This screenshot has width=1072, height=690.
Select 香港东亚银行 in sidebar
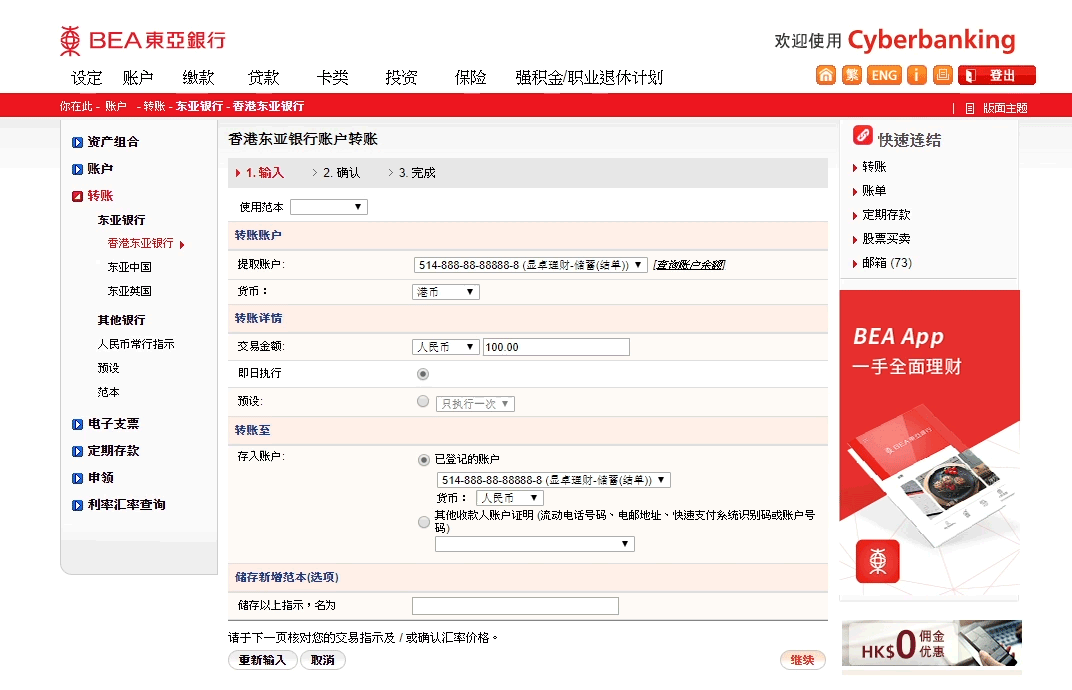click(x=140, y=243)
